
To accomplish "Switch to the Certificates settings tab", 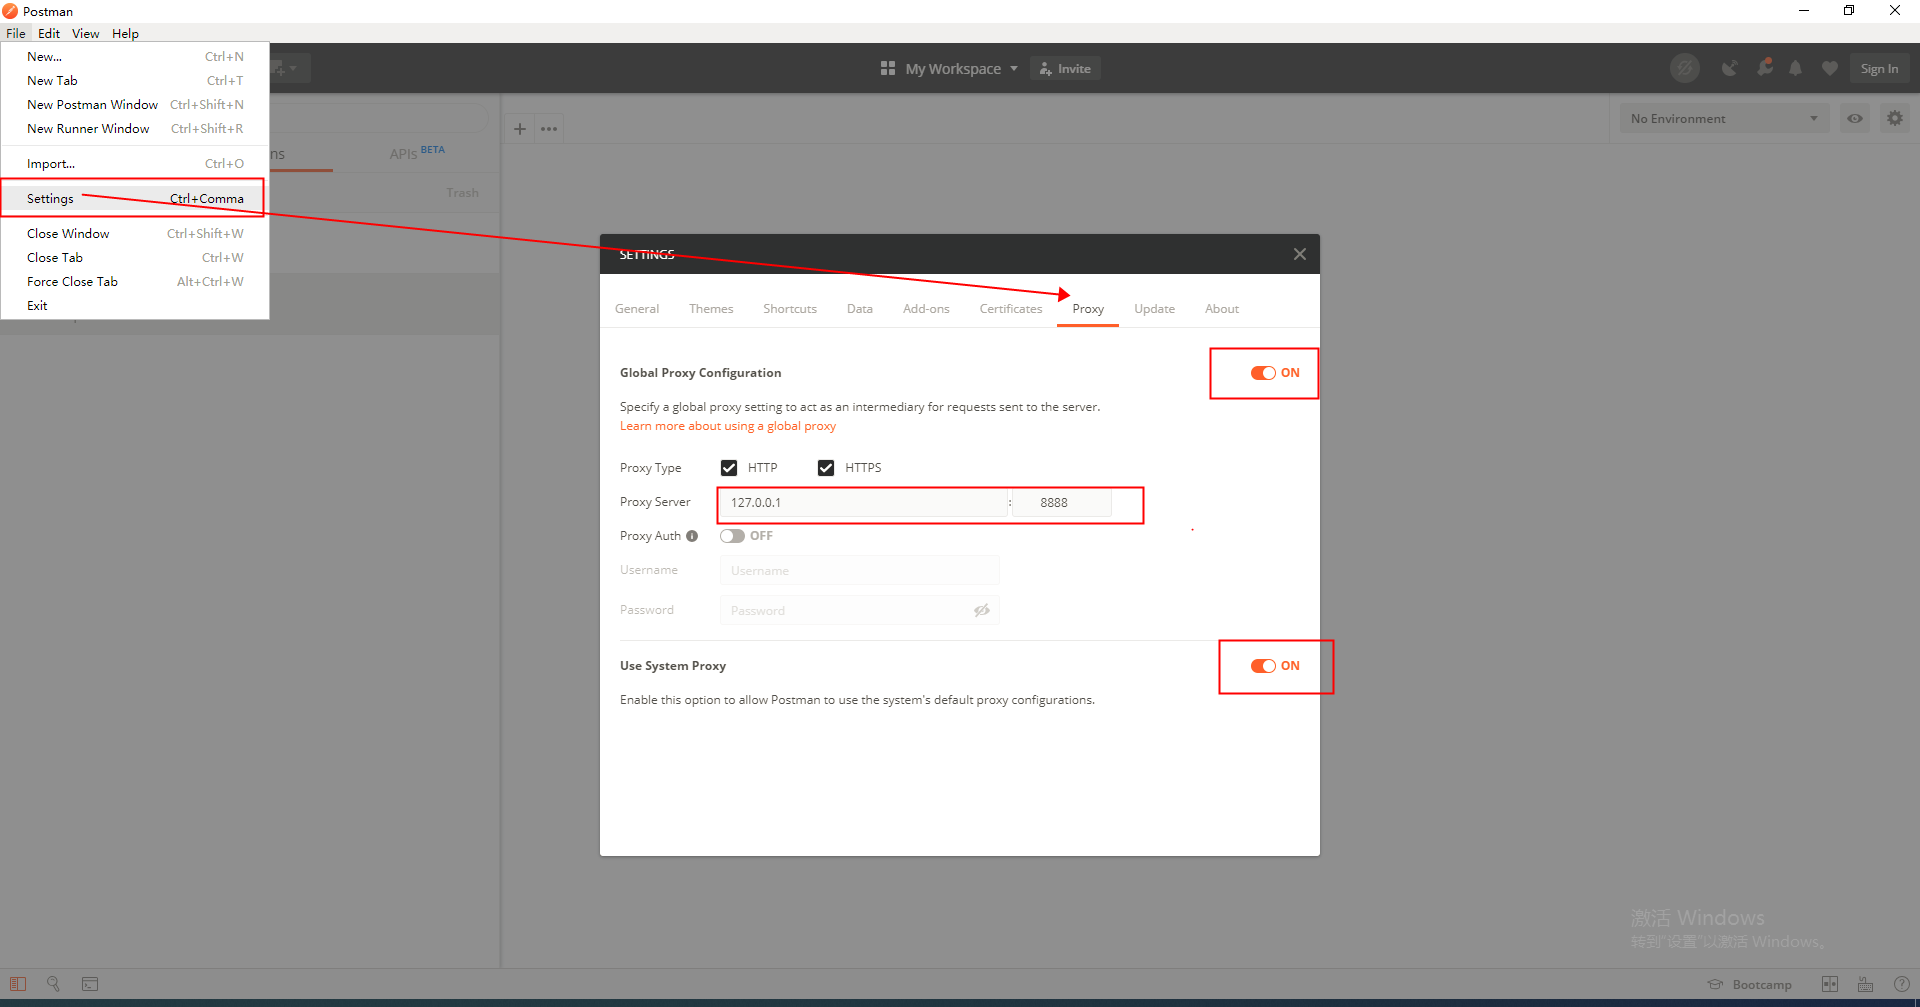I will (x=1011, y=309).
